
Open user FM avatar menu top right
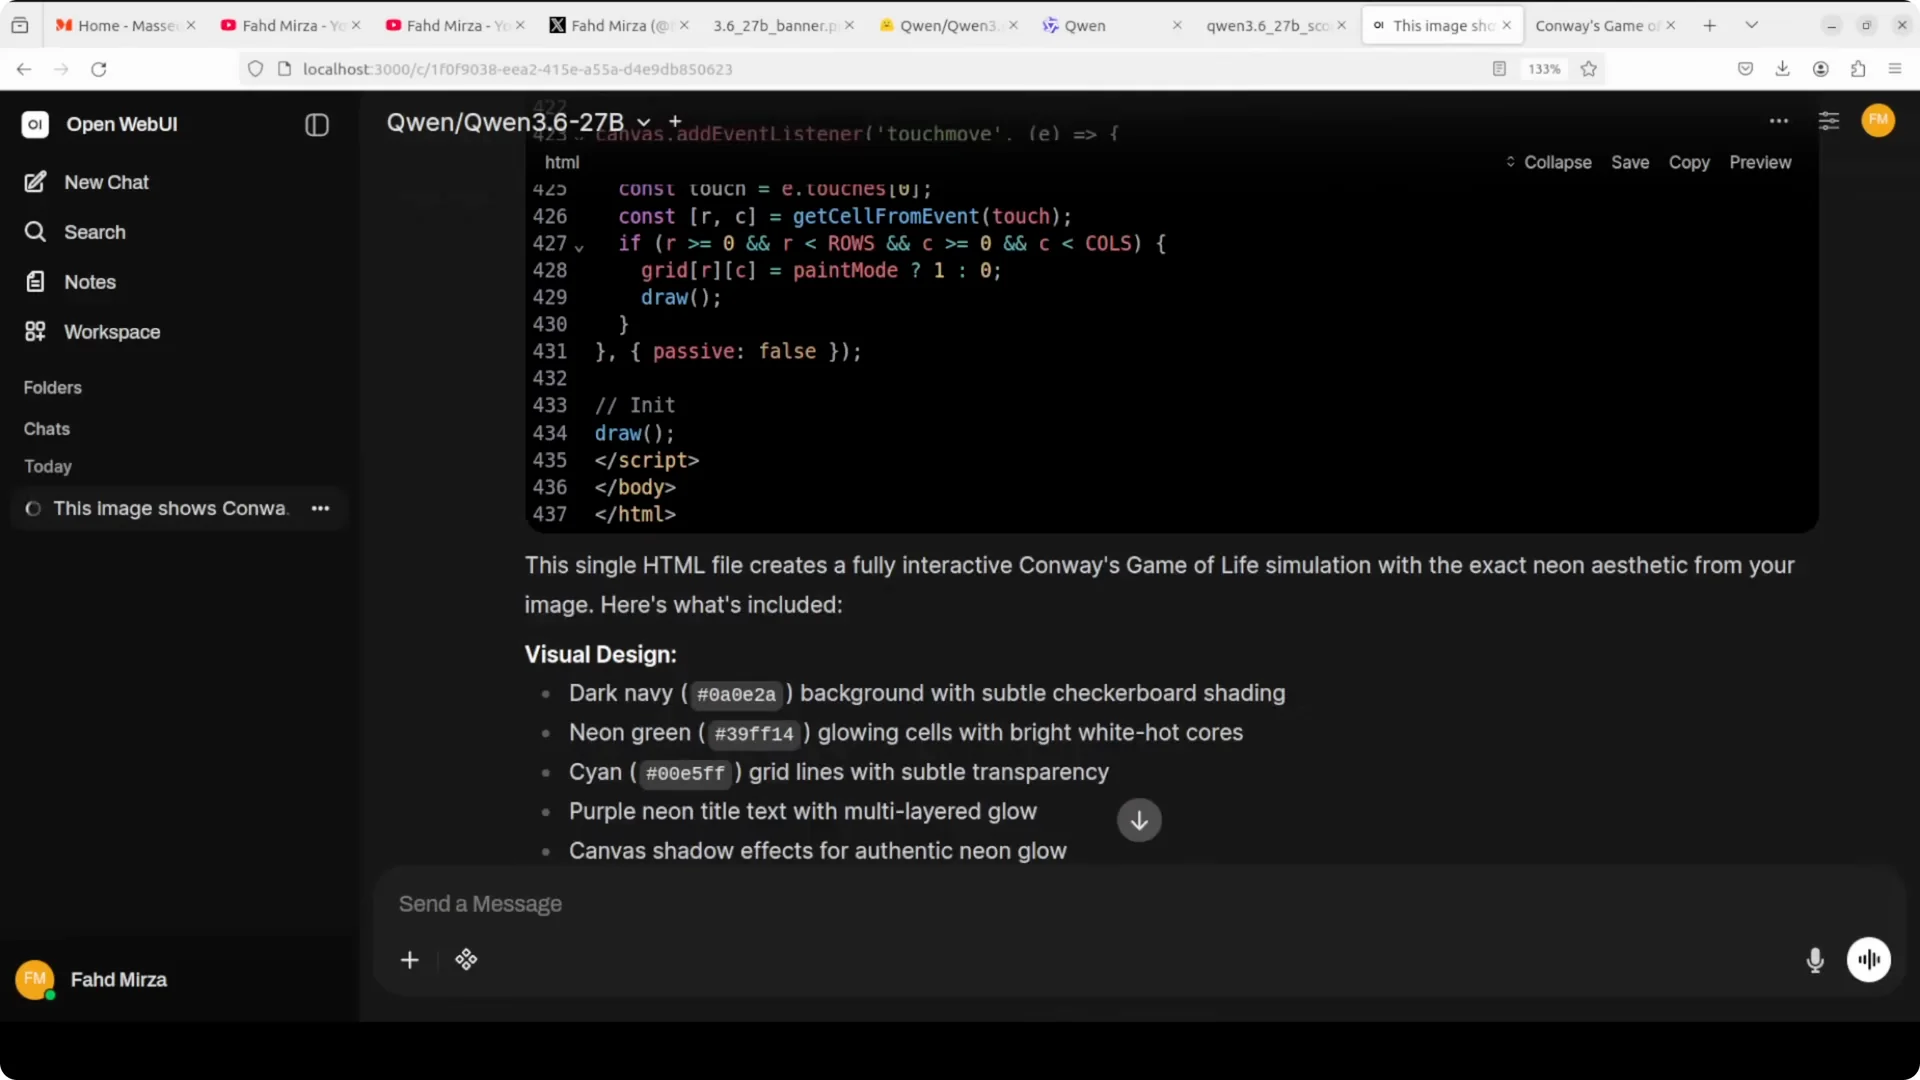click(1878, 120)
